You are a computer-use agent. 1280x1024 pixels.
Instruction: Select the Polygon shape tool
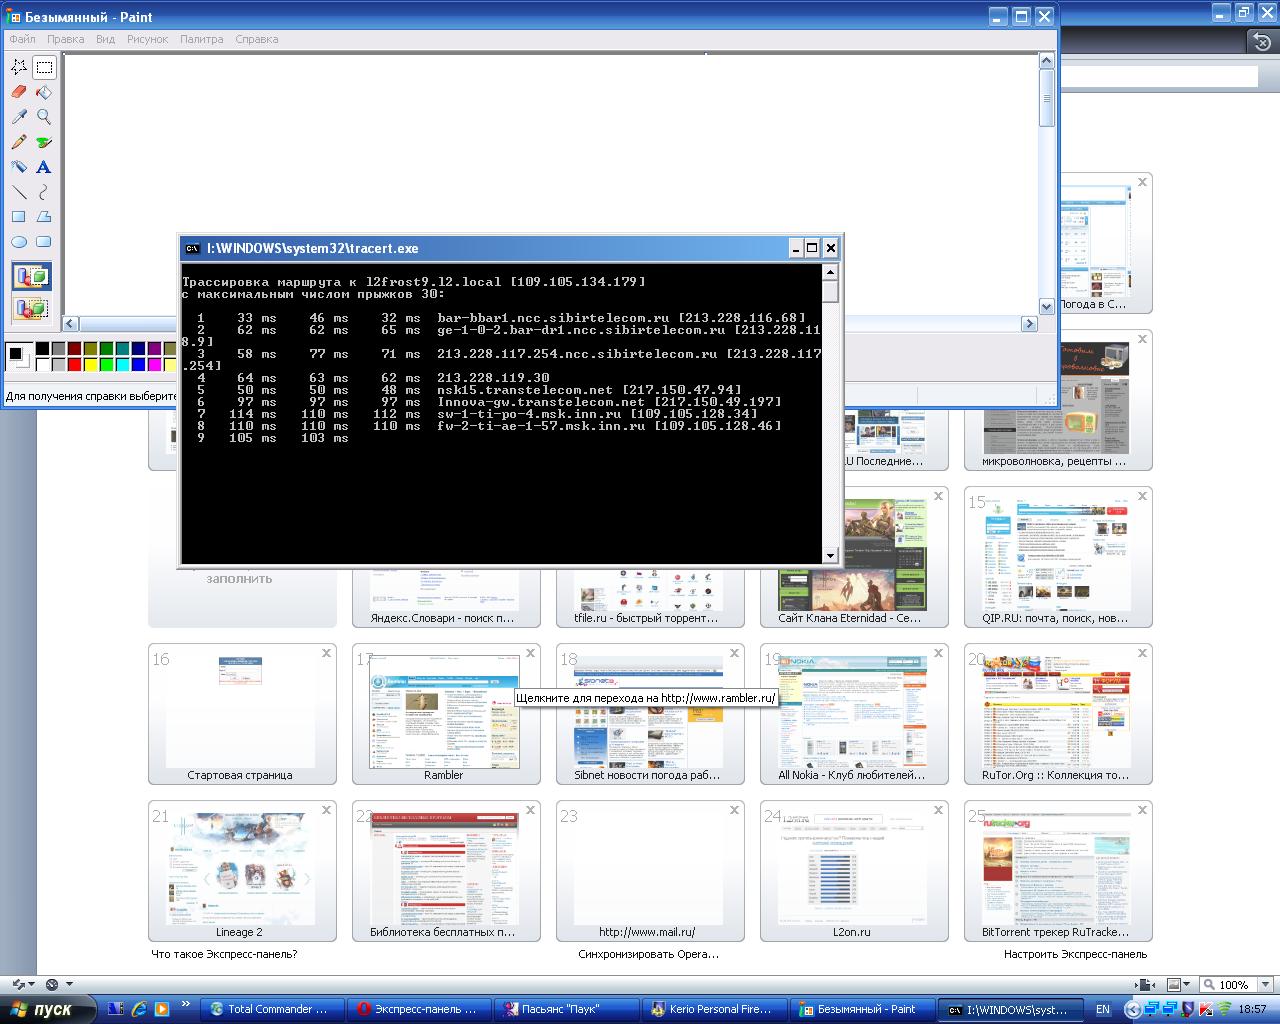[x=44, y=216]
